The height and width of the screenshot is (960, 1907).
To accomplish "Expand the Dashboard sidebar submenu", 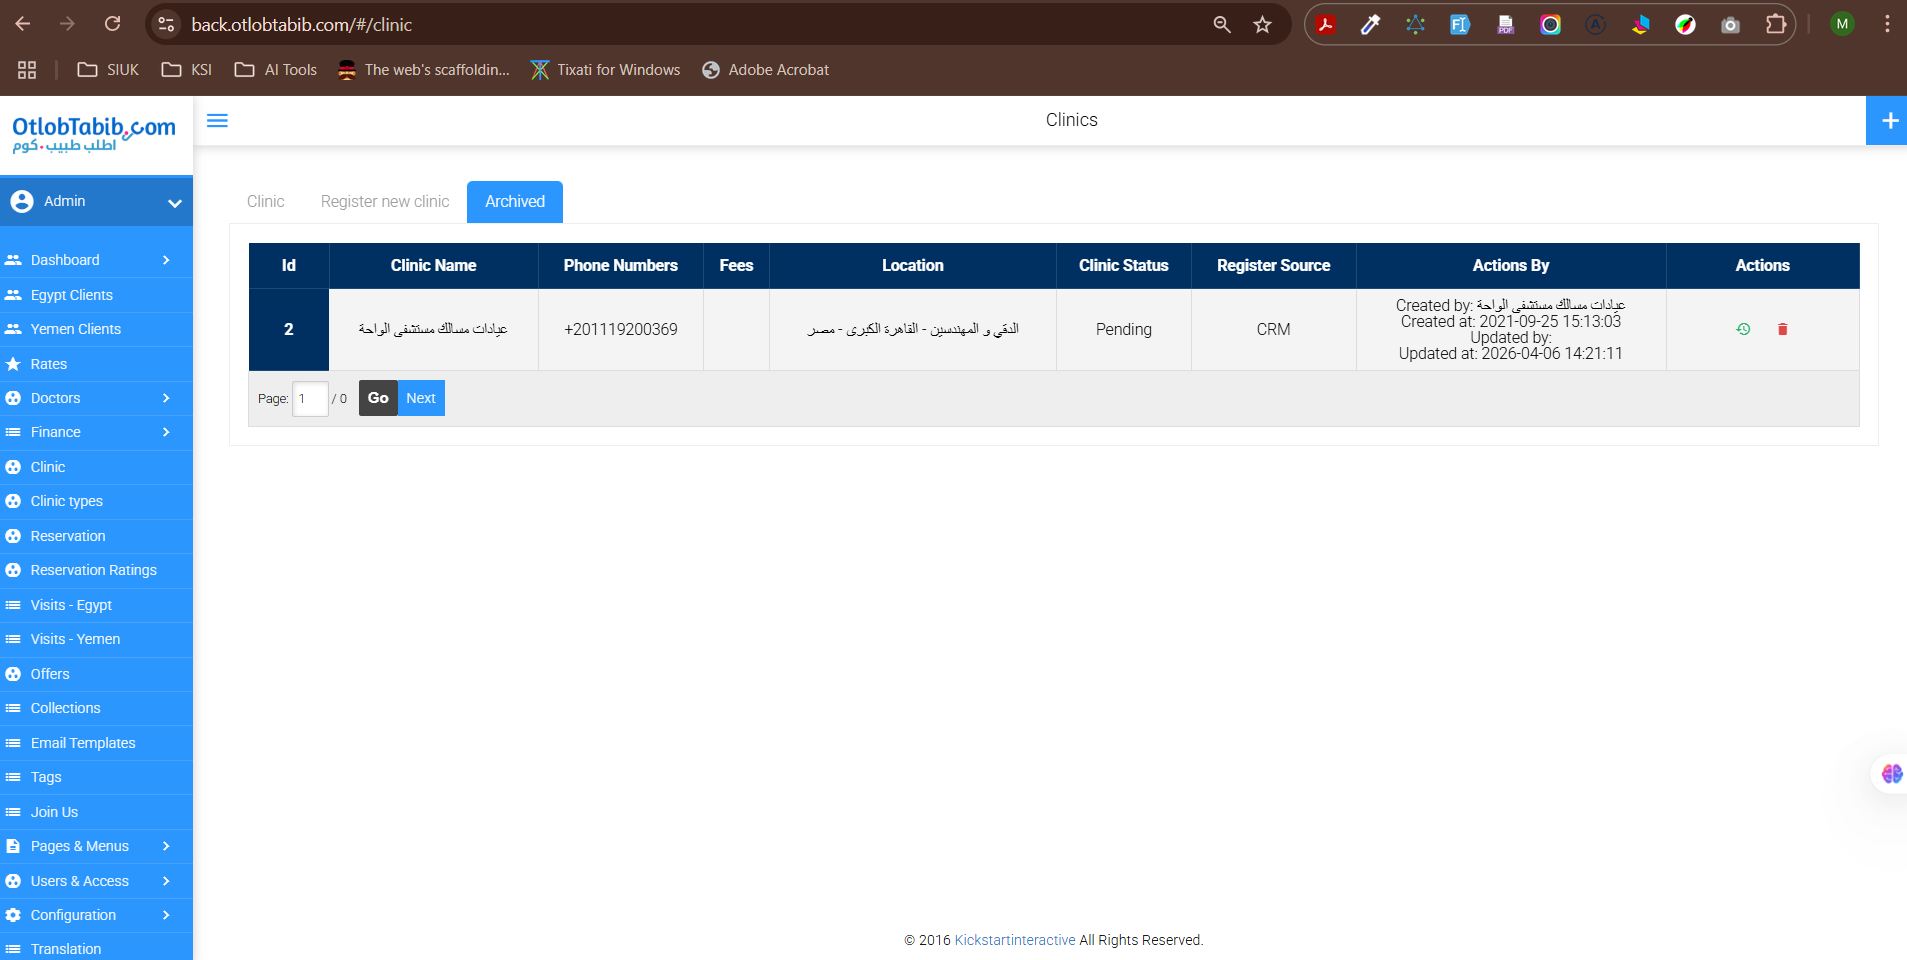I will click(96, 260).
